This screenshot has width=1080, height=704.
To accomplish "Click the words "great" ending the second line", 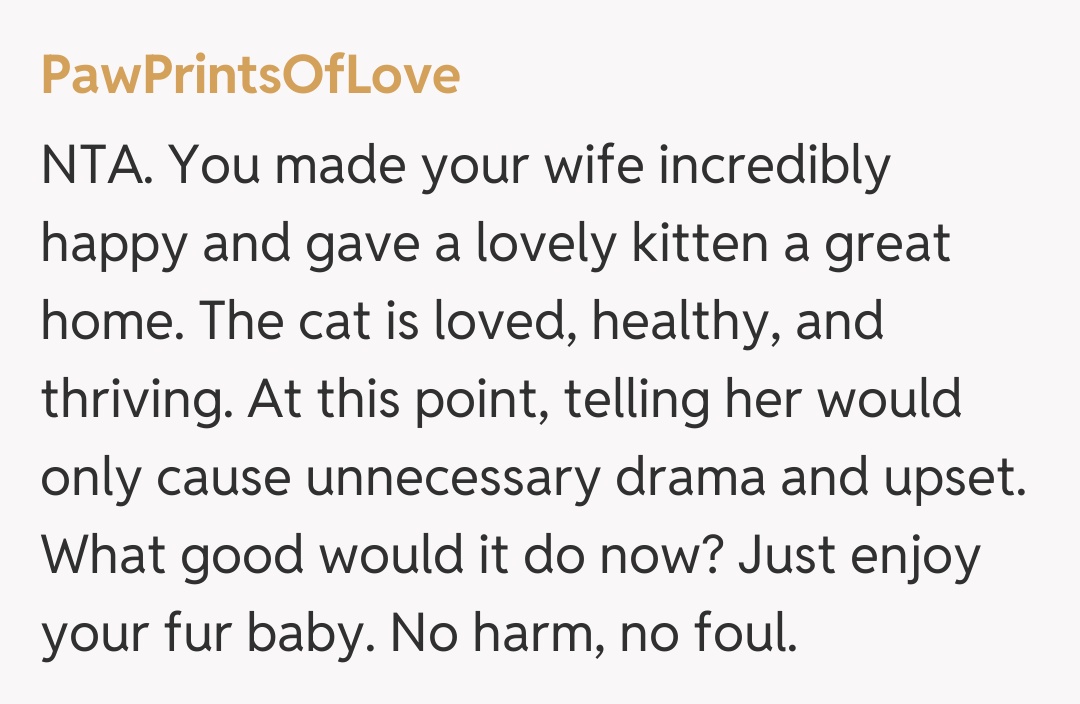I will pyautogui.click(x=886, y=244).
